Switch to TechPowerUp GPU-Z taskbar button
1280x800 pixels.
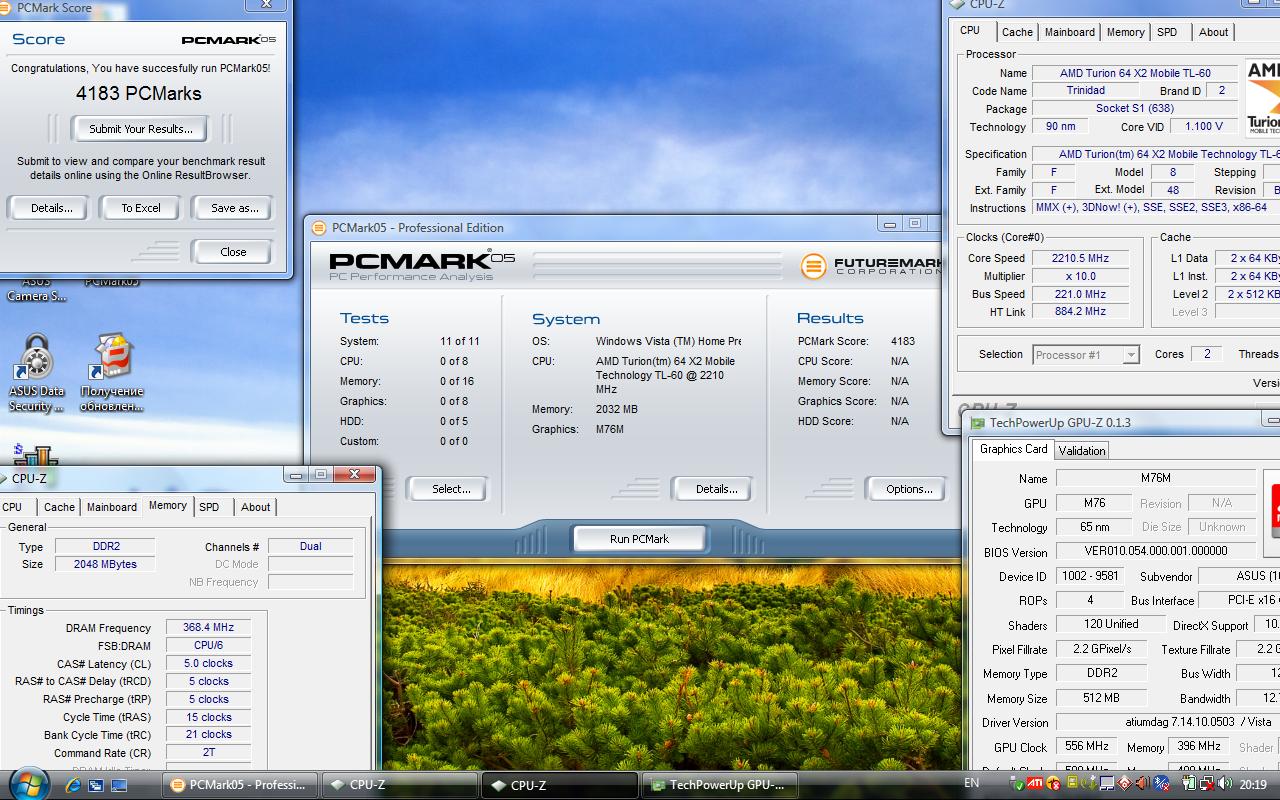pyautogui.click(x=720, y=785)
